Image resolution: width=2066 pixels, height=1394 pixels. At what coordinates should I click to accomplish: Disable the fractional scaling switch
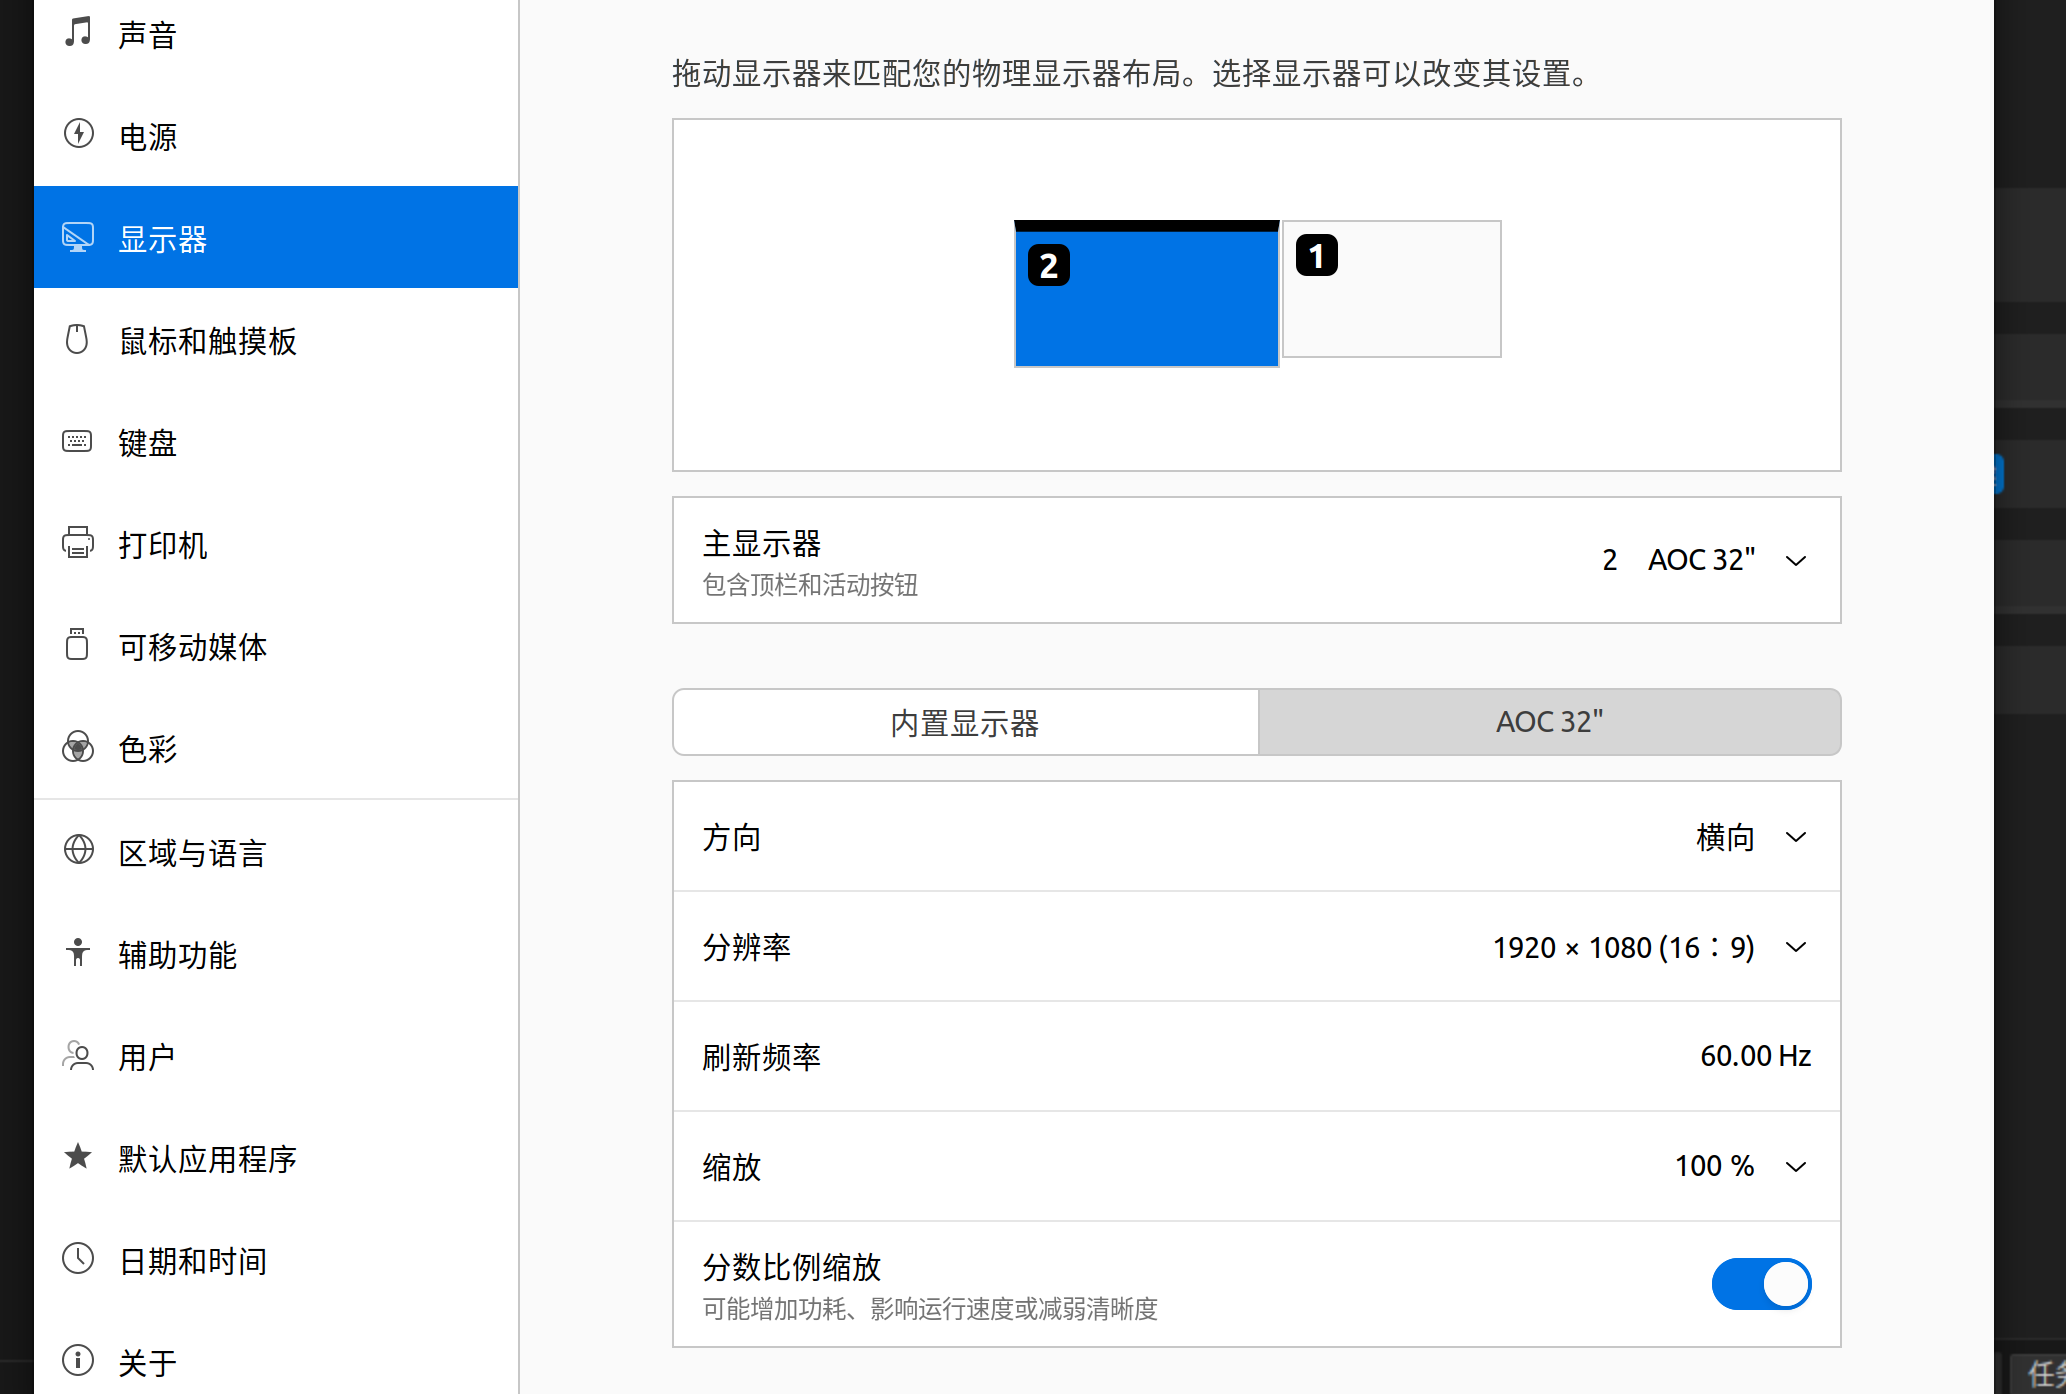point(1760,1284)
